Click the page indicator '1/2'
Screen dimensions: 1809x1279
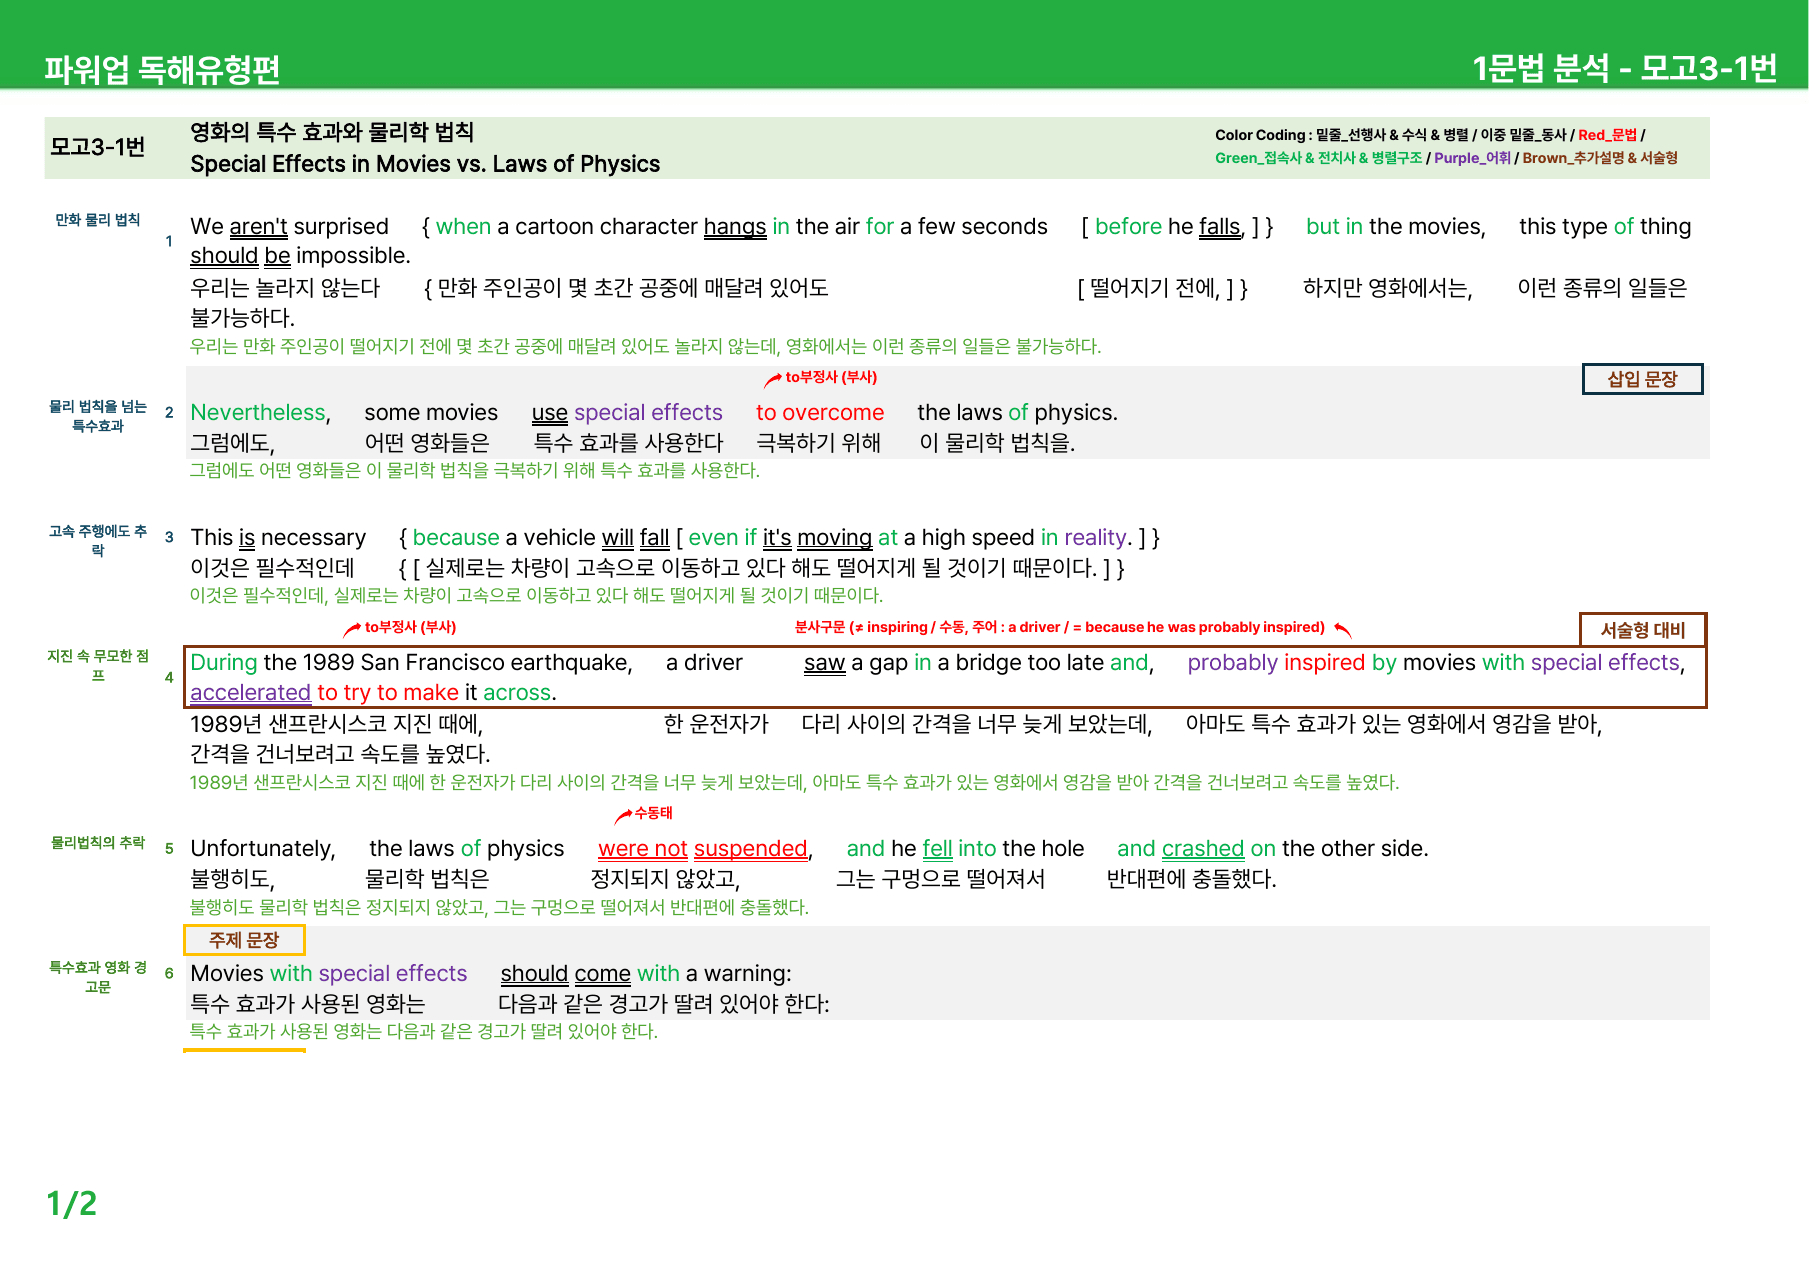(x=72, y=1203)
